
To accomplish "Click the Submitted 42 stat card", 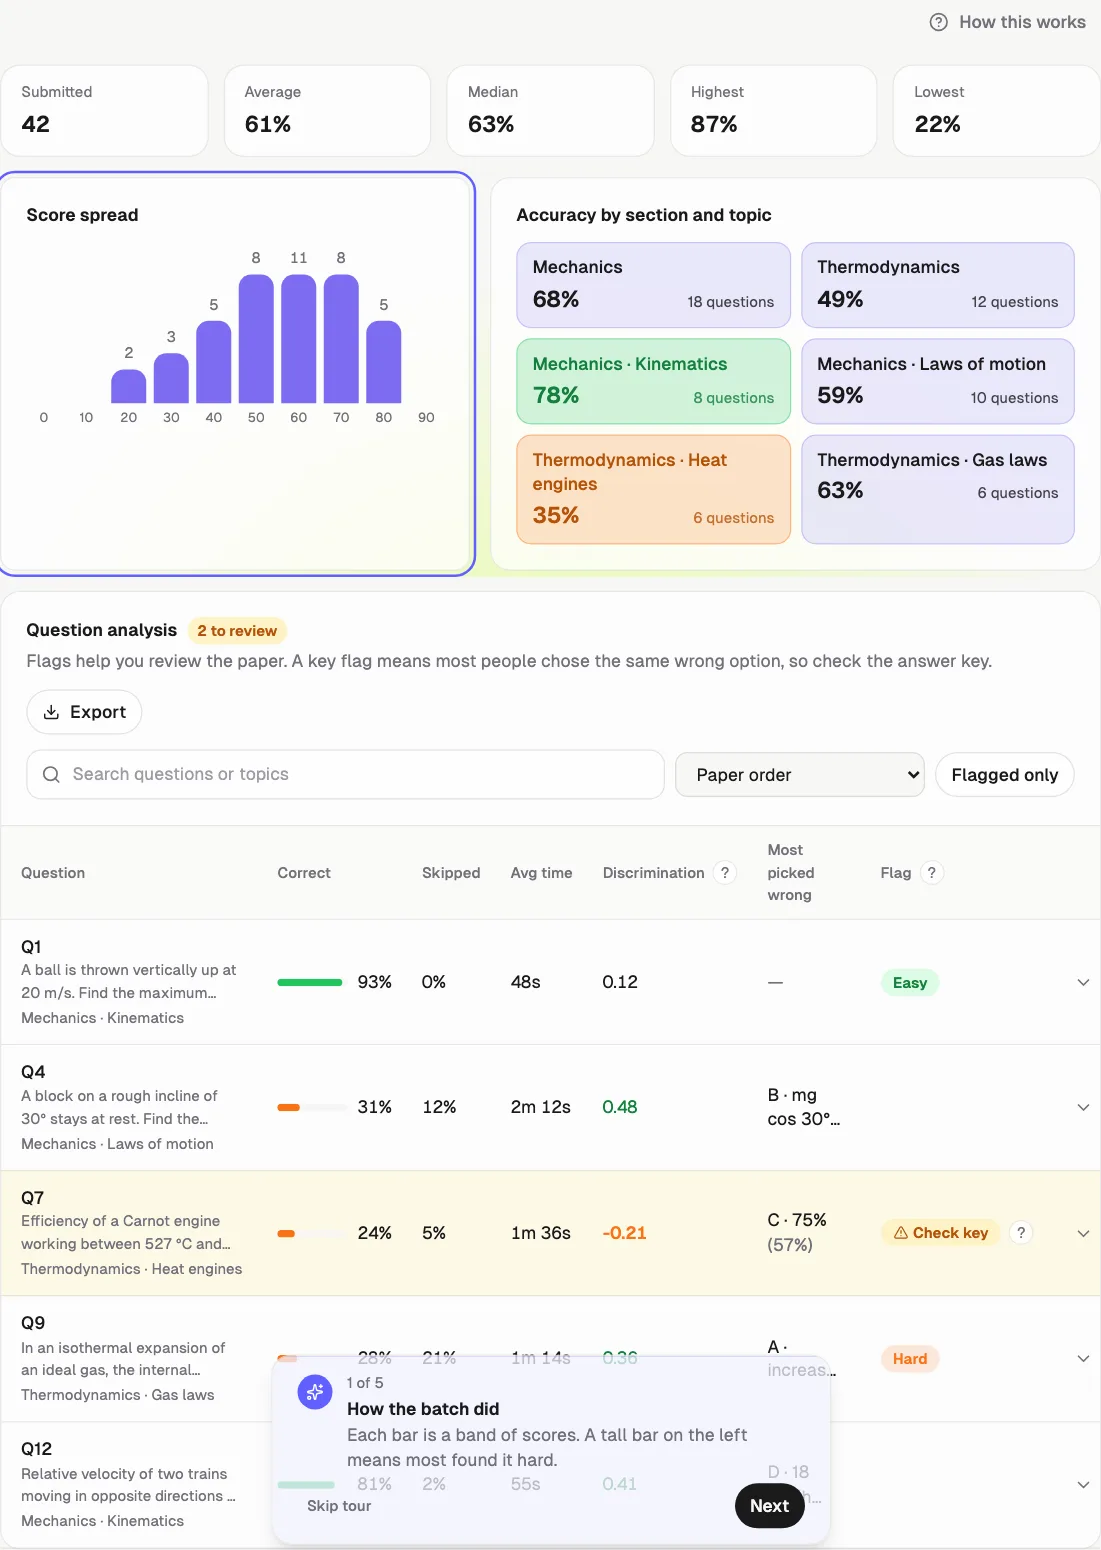I will click(x=105, y=111).
